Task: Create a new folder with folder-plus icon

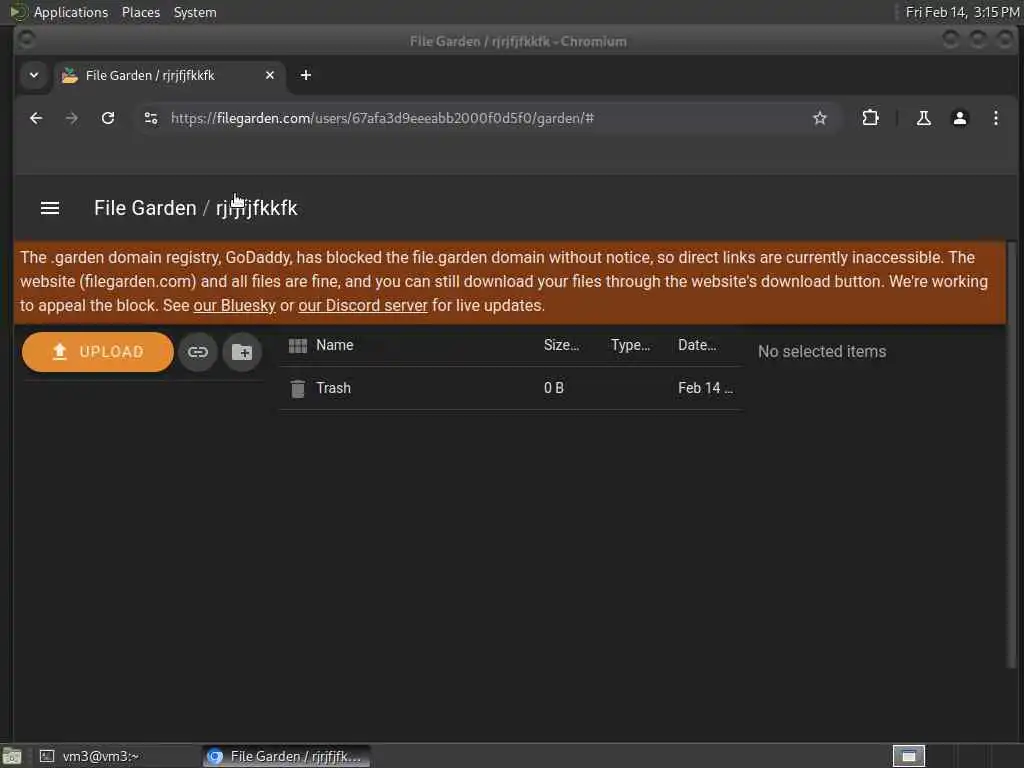Action: [x=242, y=352]
